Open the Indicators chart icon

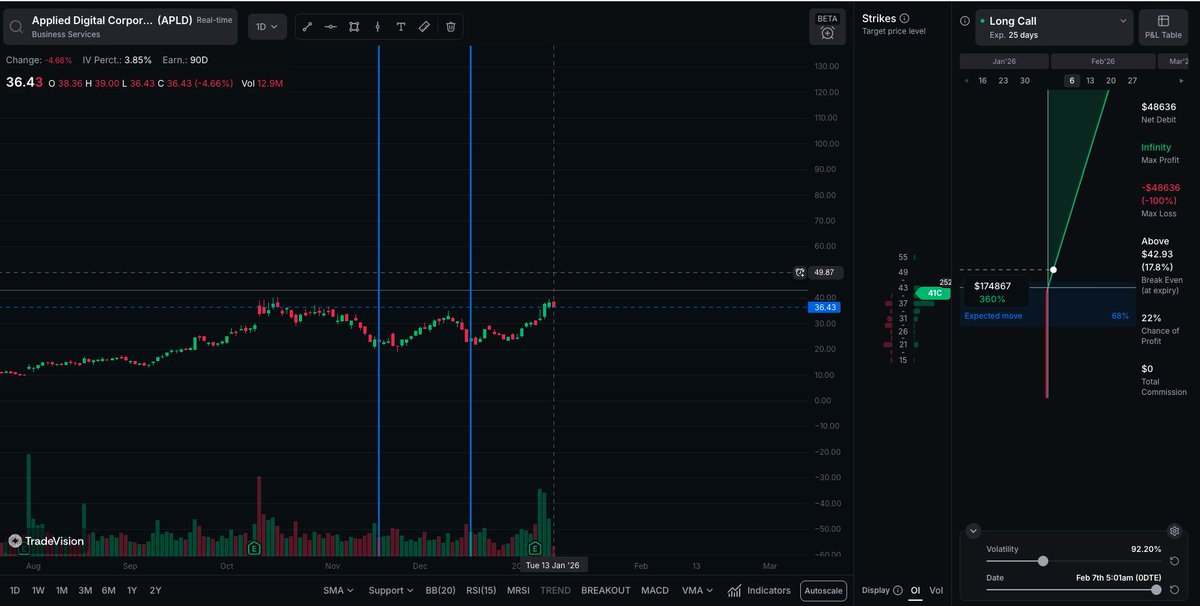pyautogui.click(x=734, y=590)
